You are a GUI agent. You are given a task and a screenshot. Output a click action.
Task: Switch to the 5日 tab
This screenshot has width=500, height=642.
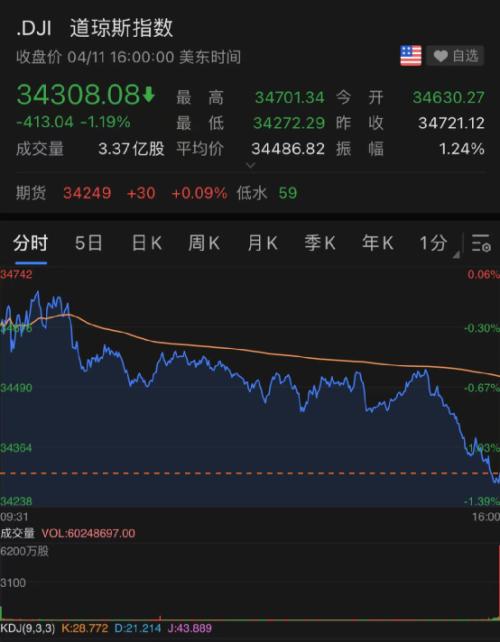tap(88, 244)
